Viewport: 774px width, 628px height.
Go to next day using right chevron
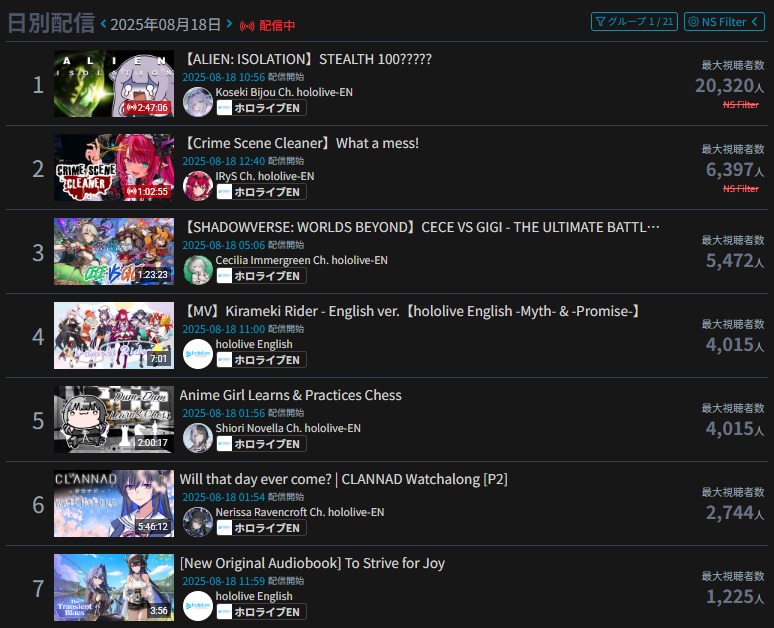click(229, 23)
